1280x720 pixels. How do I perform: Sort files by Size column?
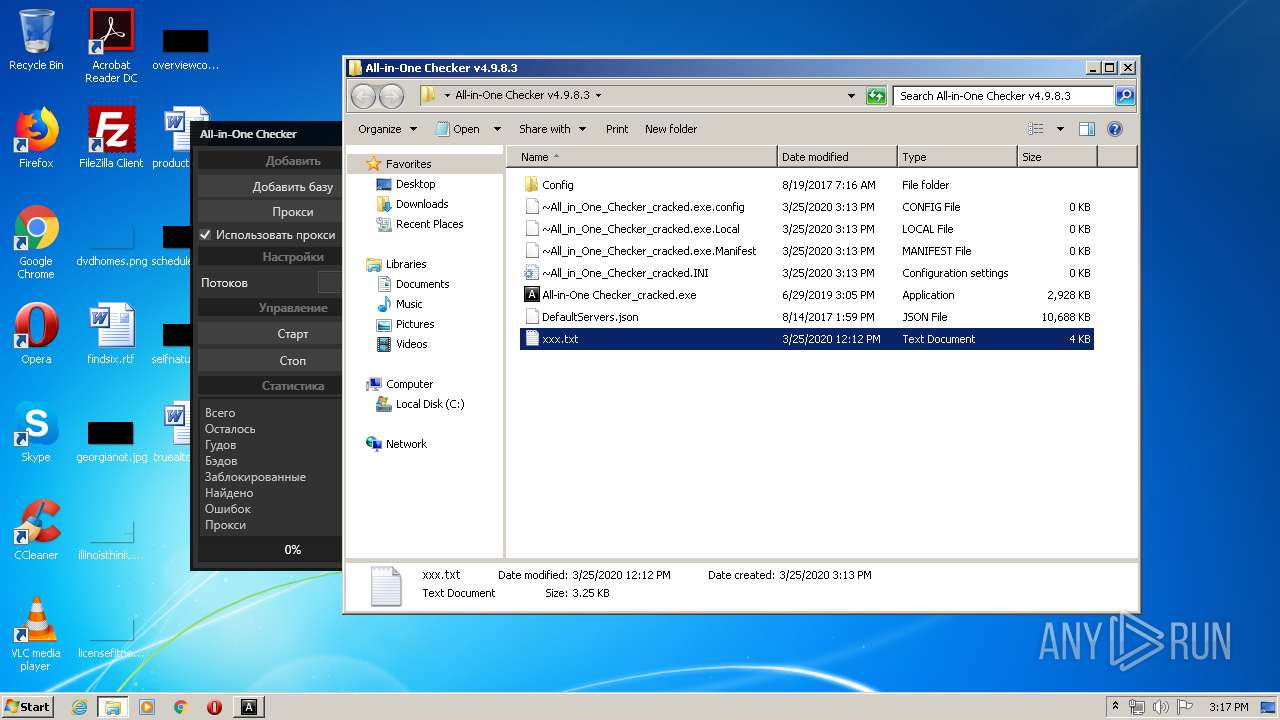pyautogui.click(x=1057, y=157)
